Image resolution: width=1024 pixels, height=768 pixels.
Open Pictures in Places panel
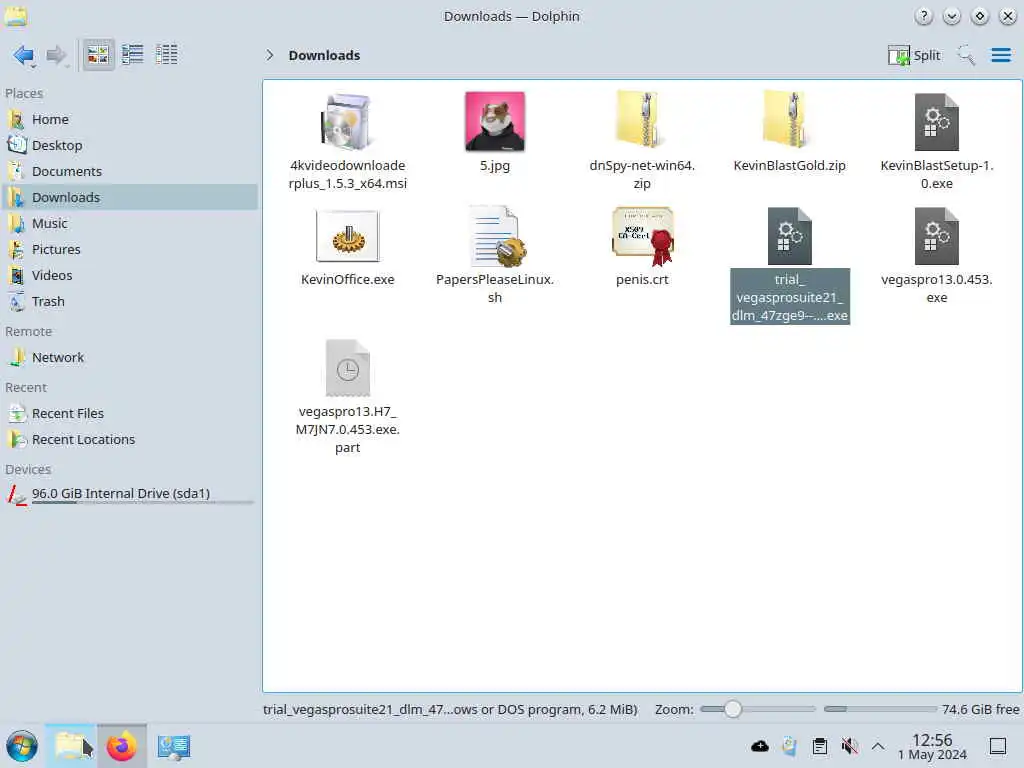[130, 249]
